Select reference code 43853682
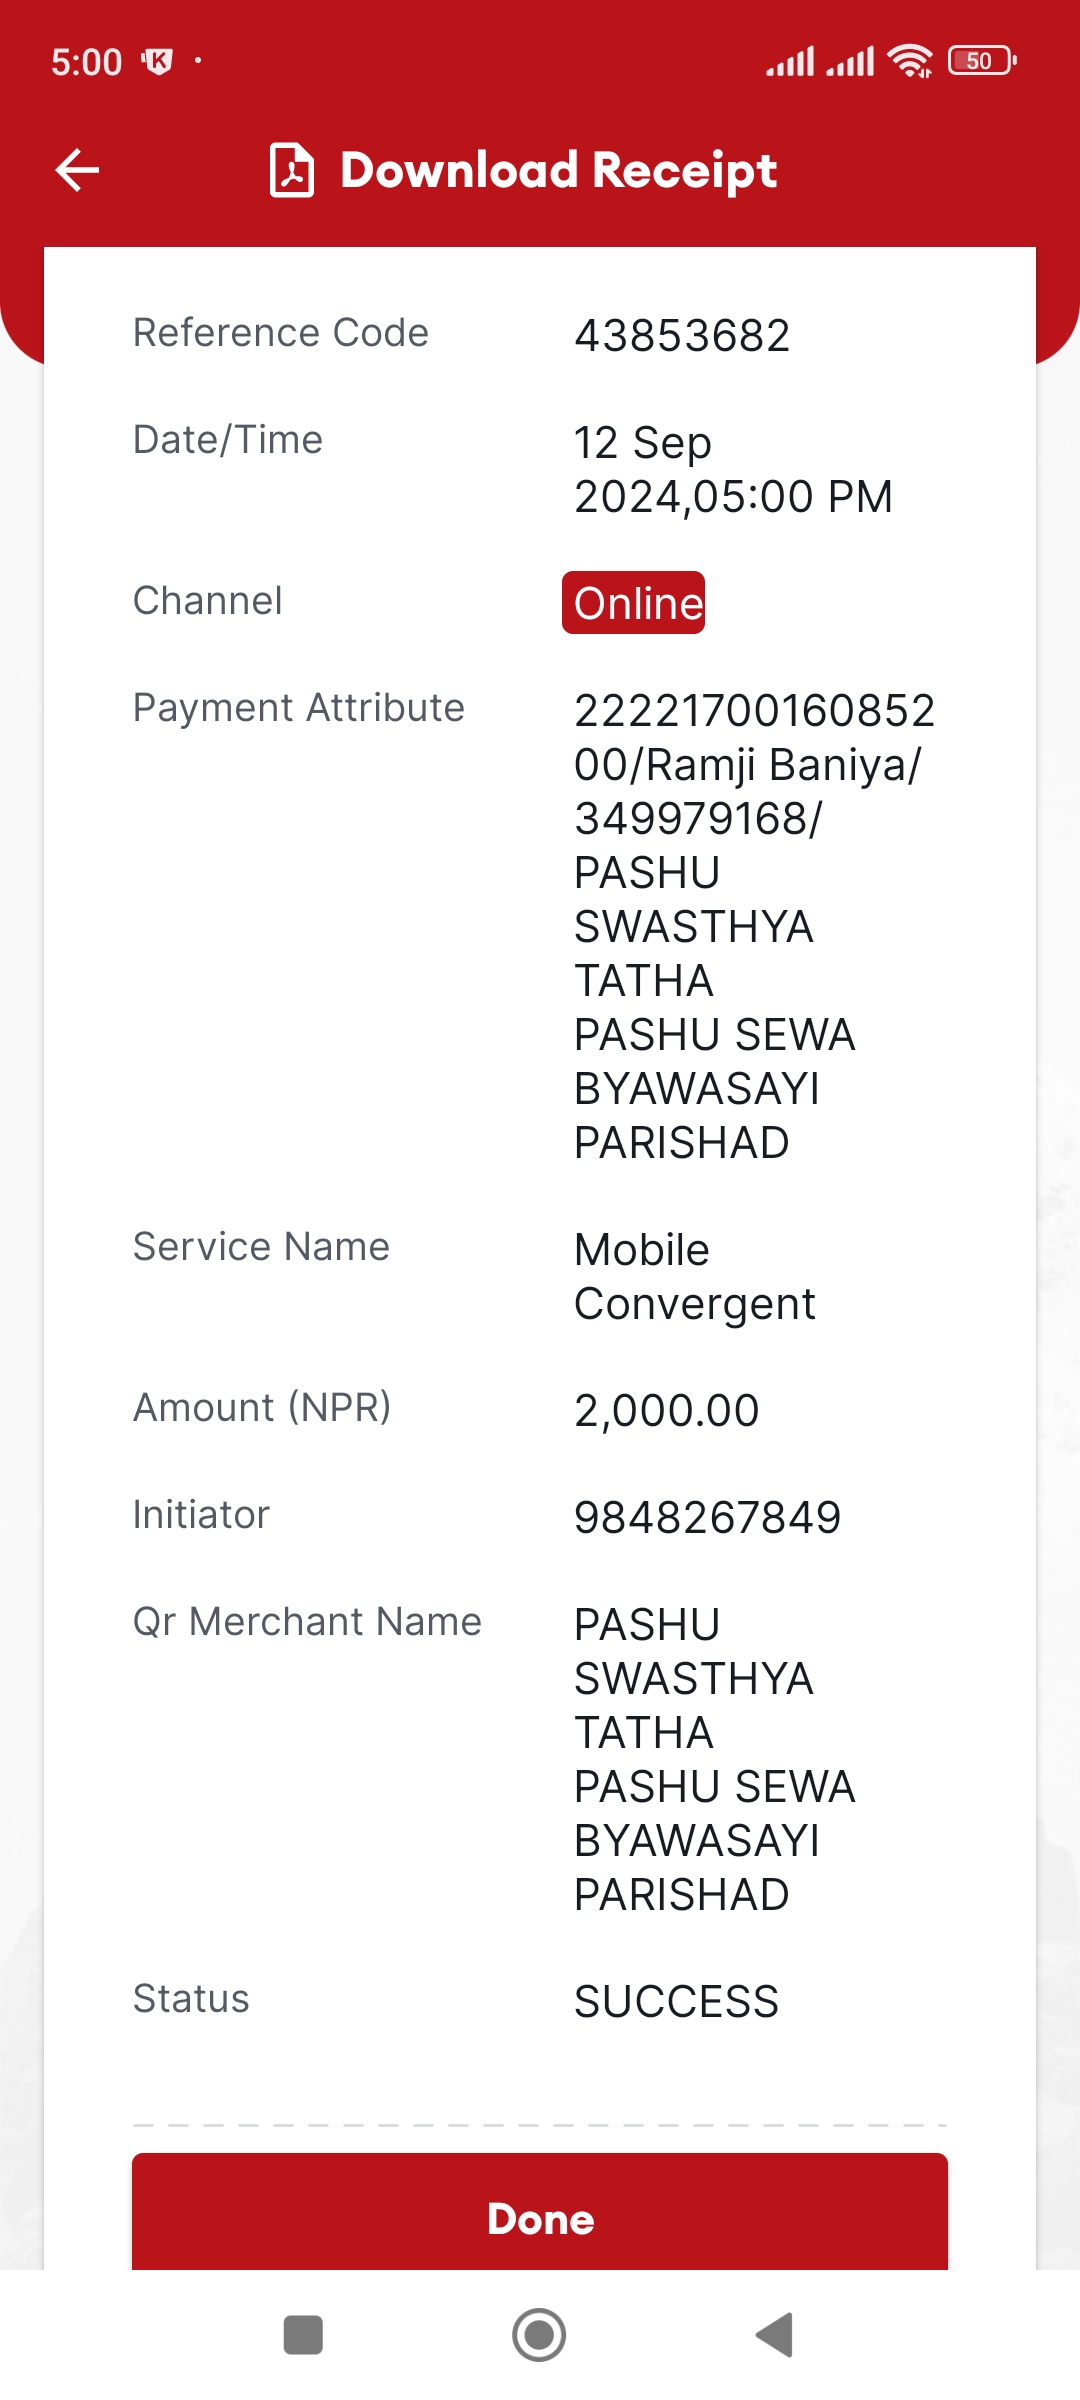 coord(682,336)
